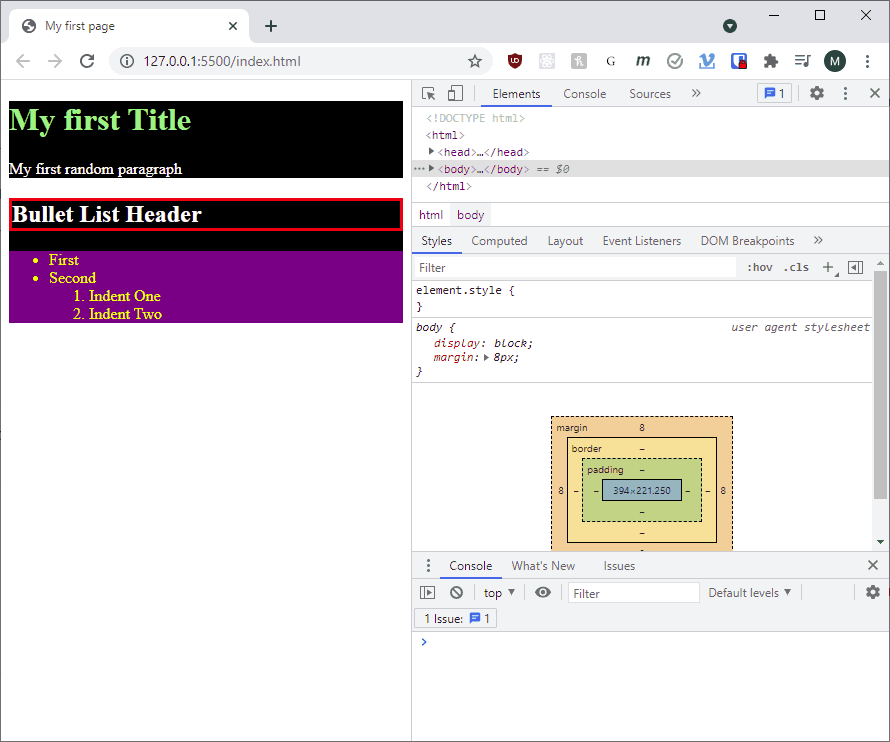The width and height of the screenshot is (890, 742).
Task: Switch to the Computed styles tab
Action: [499, 241]
